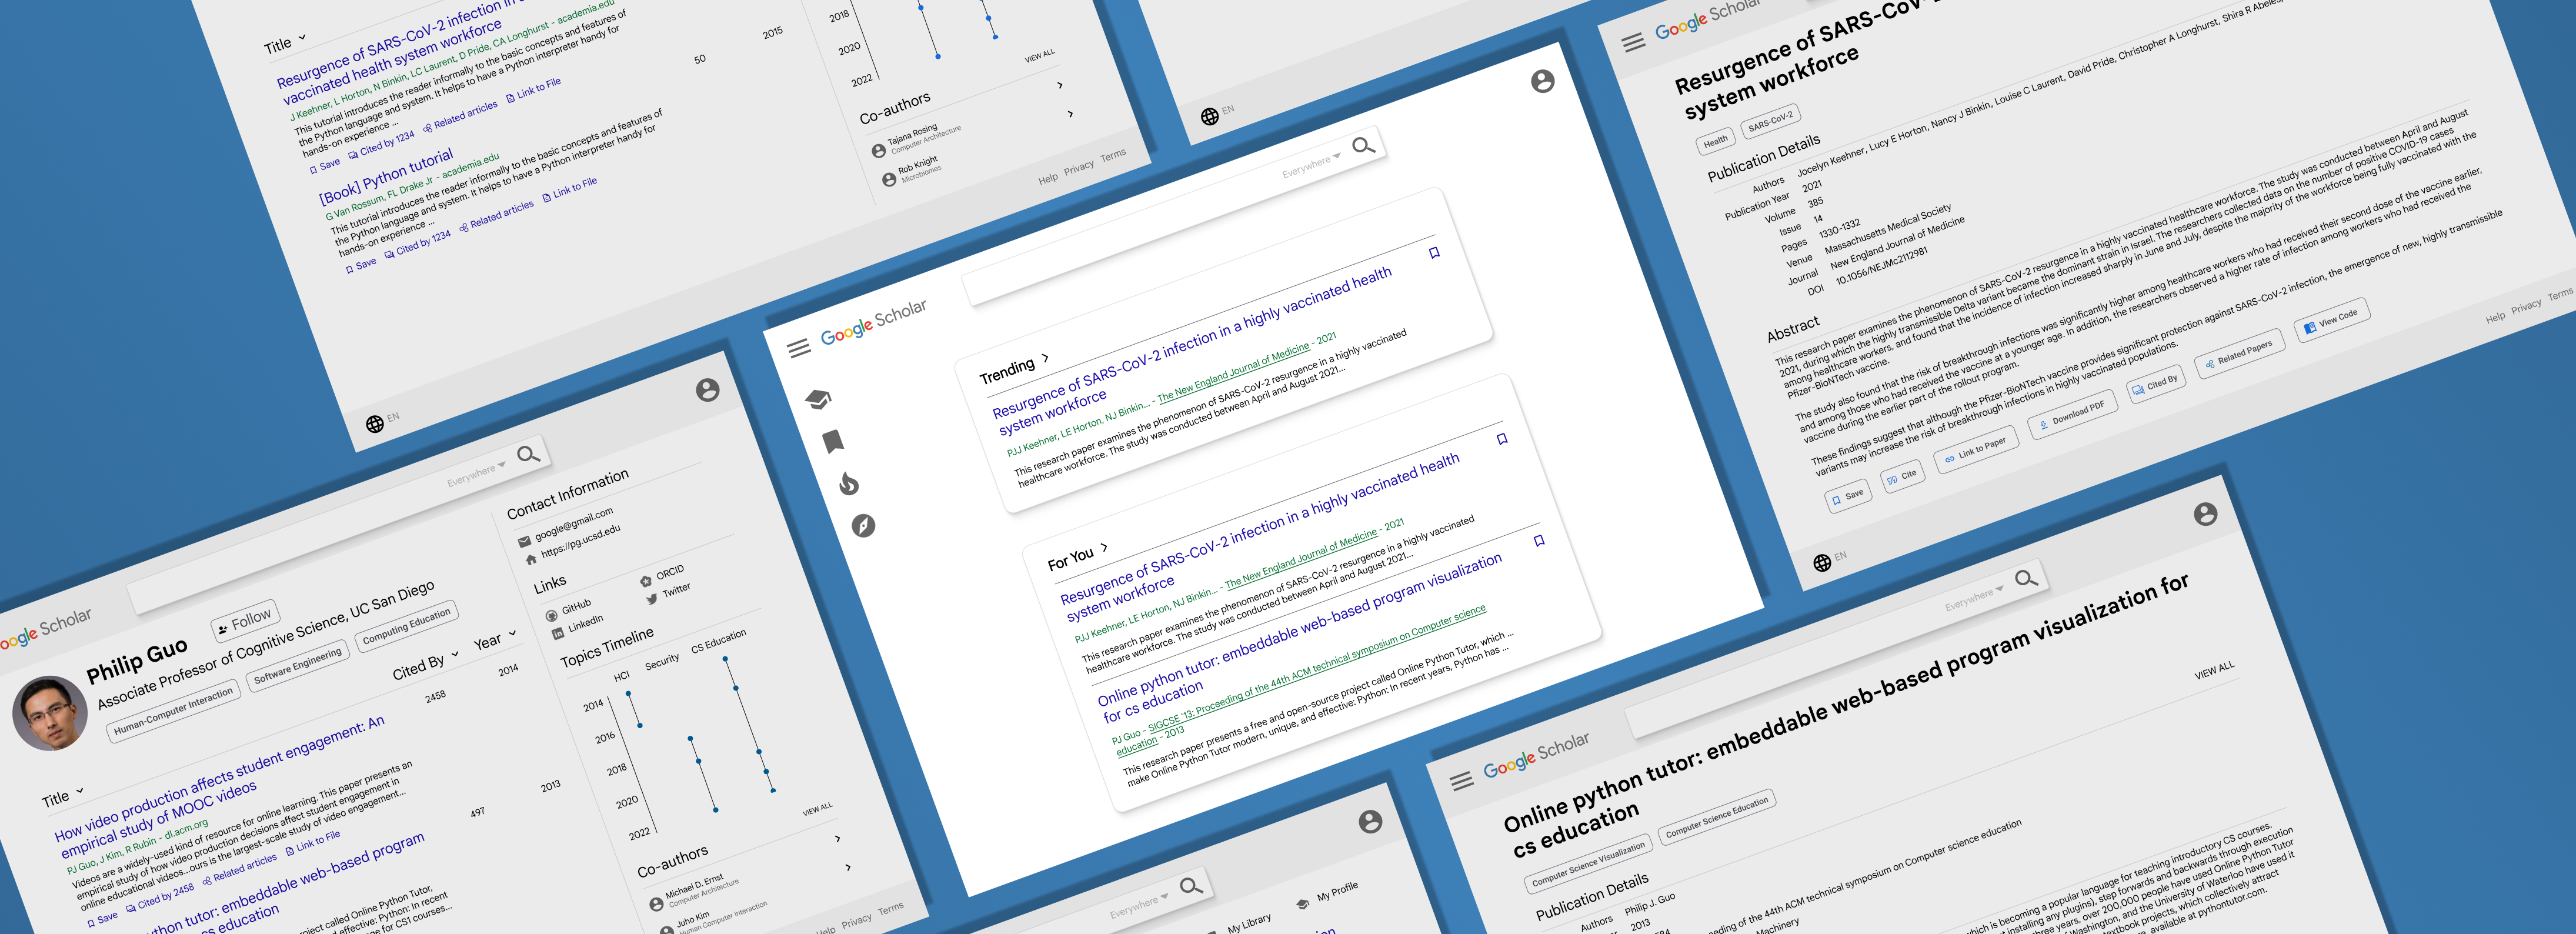Open the account avatar in the My Library window
This screenshot has width=2576, height=934.
point(1370,822)
